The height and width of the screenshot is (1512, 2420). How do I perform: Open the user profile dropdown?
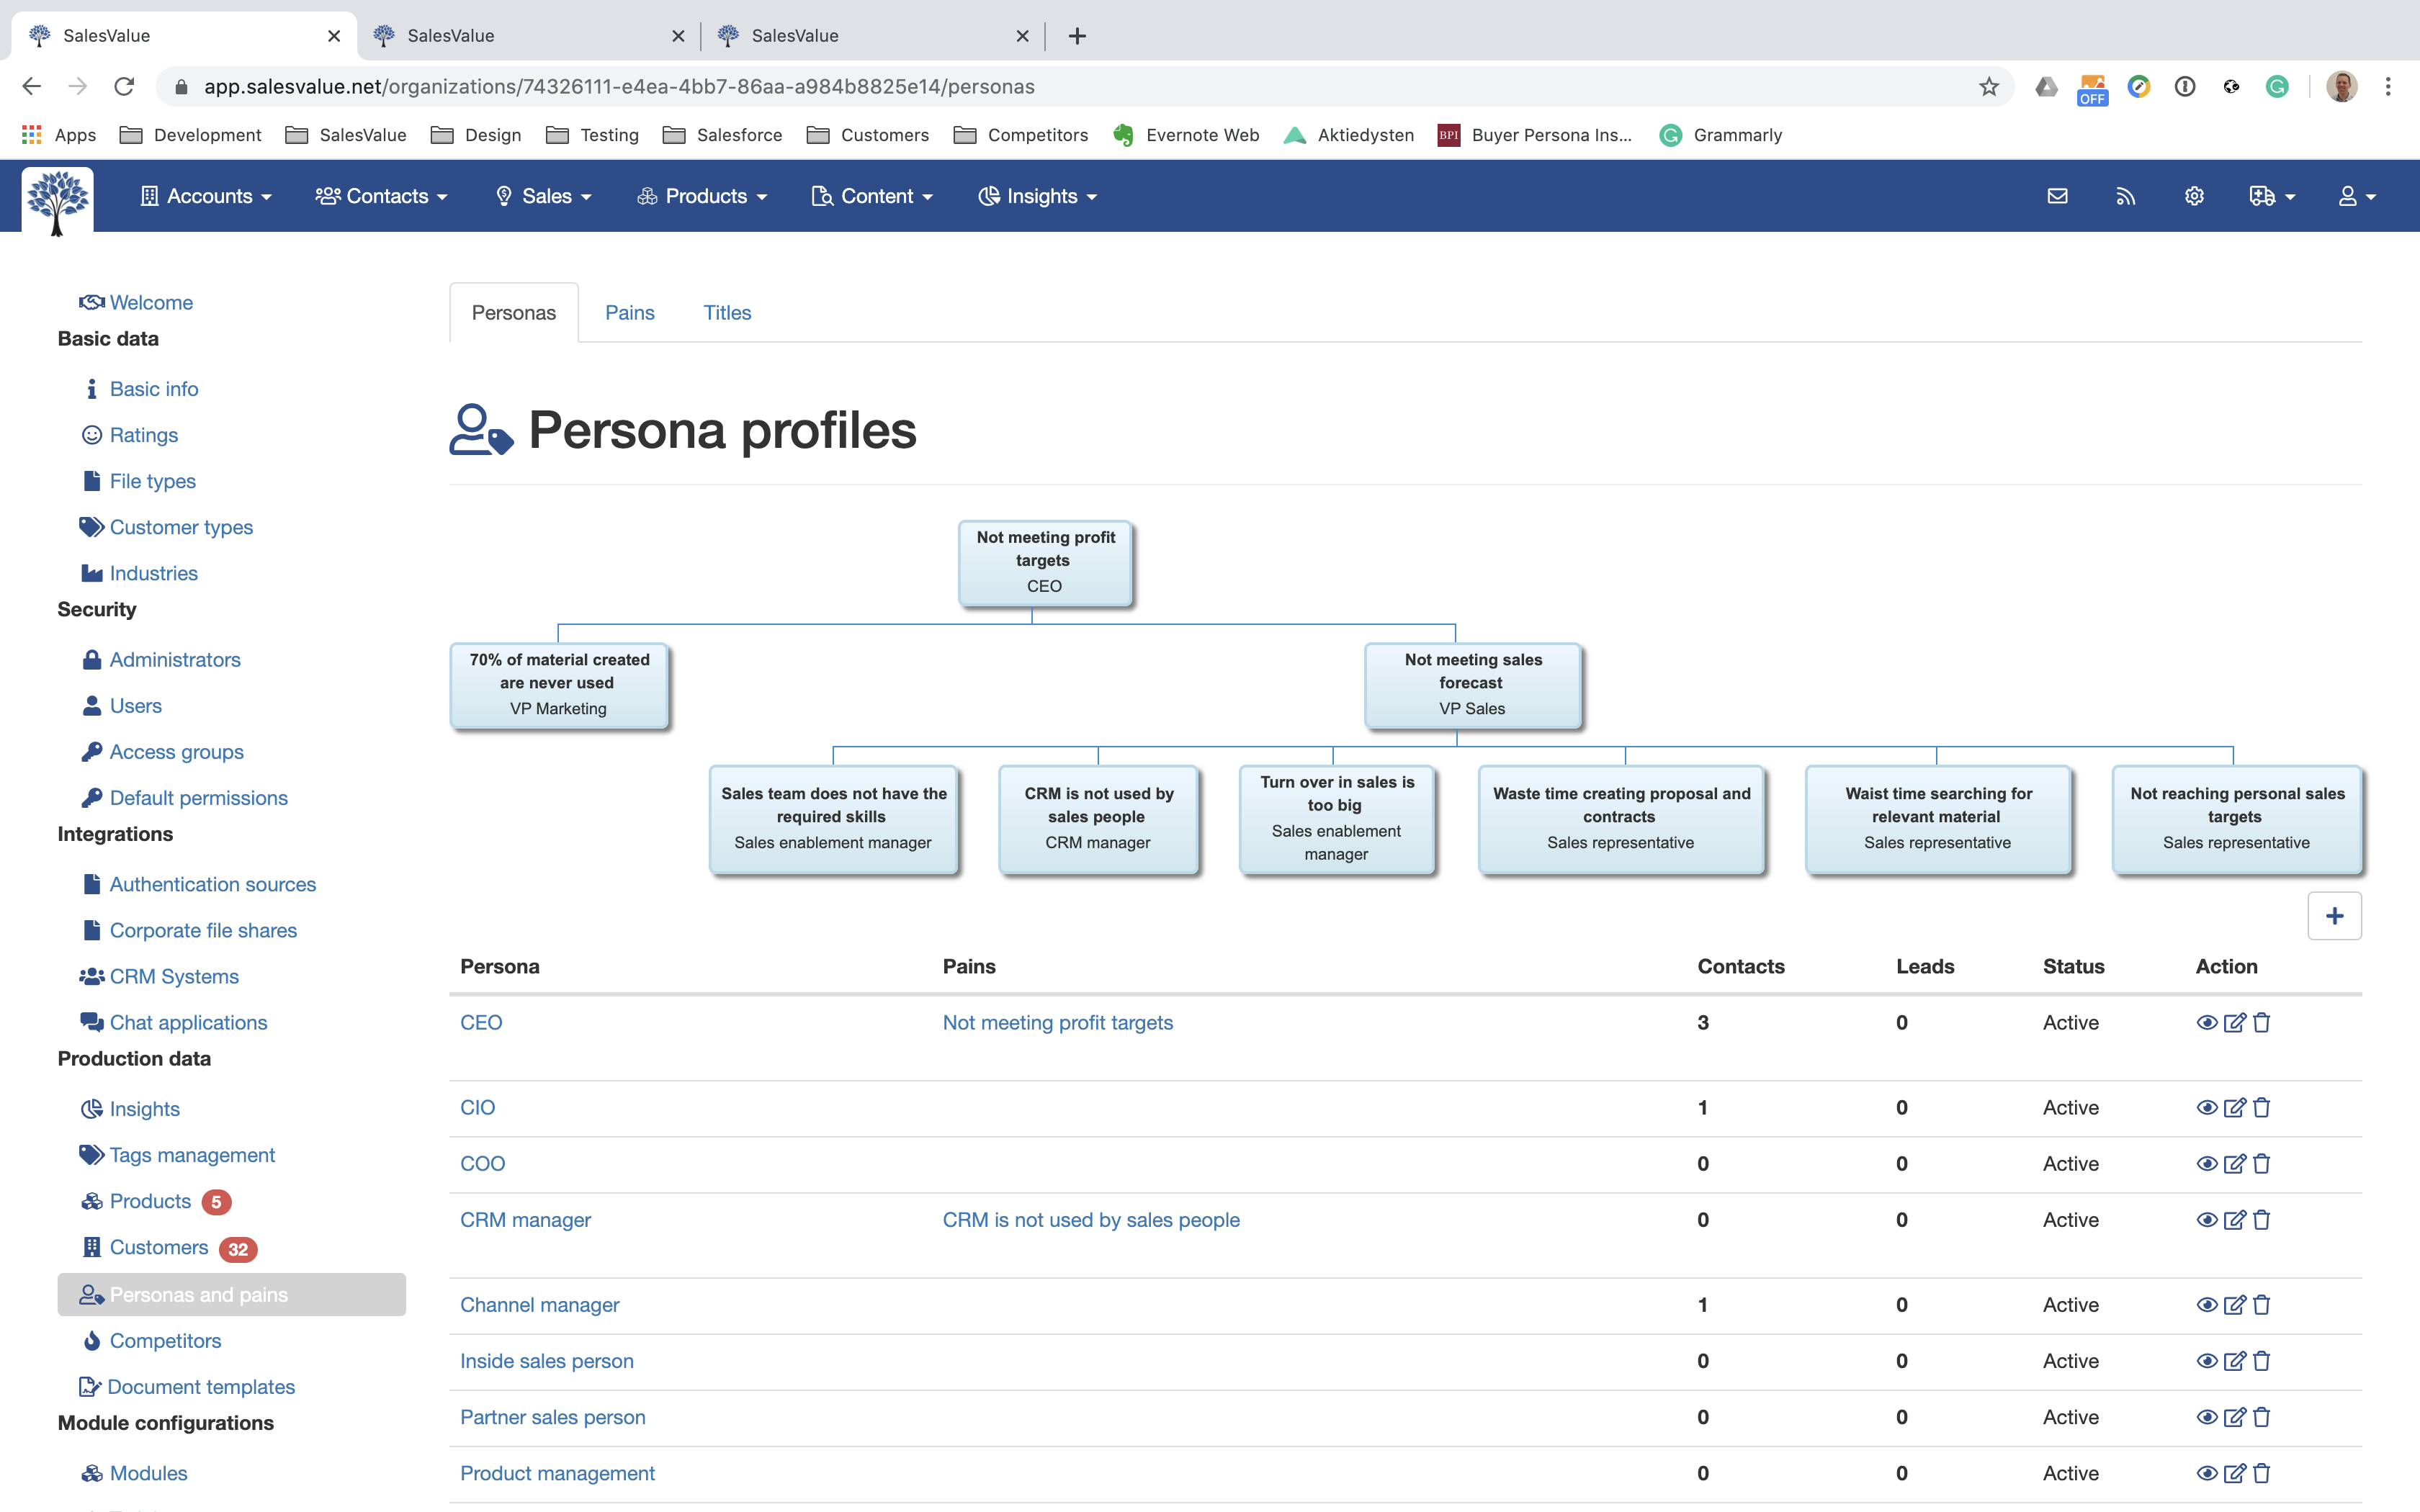click(x=2356, y=196)
